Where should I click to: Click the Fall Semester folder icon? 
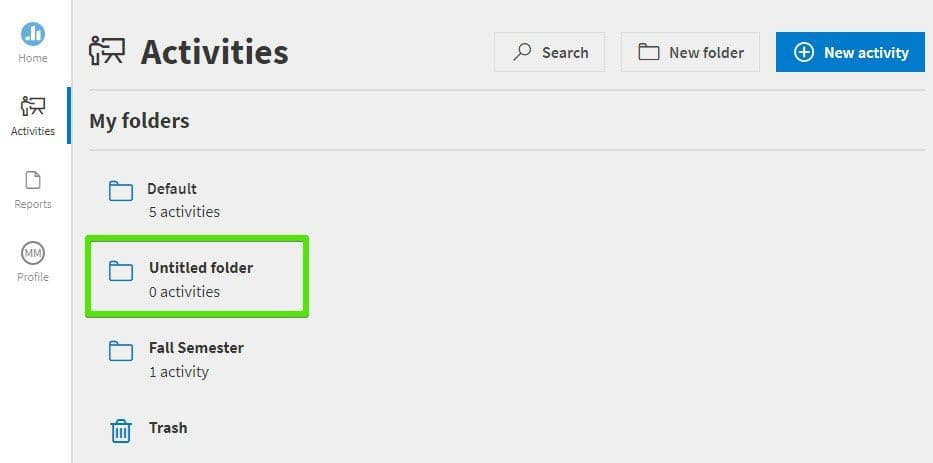pos(121,351)
